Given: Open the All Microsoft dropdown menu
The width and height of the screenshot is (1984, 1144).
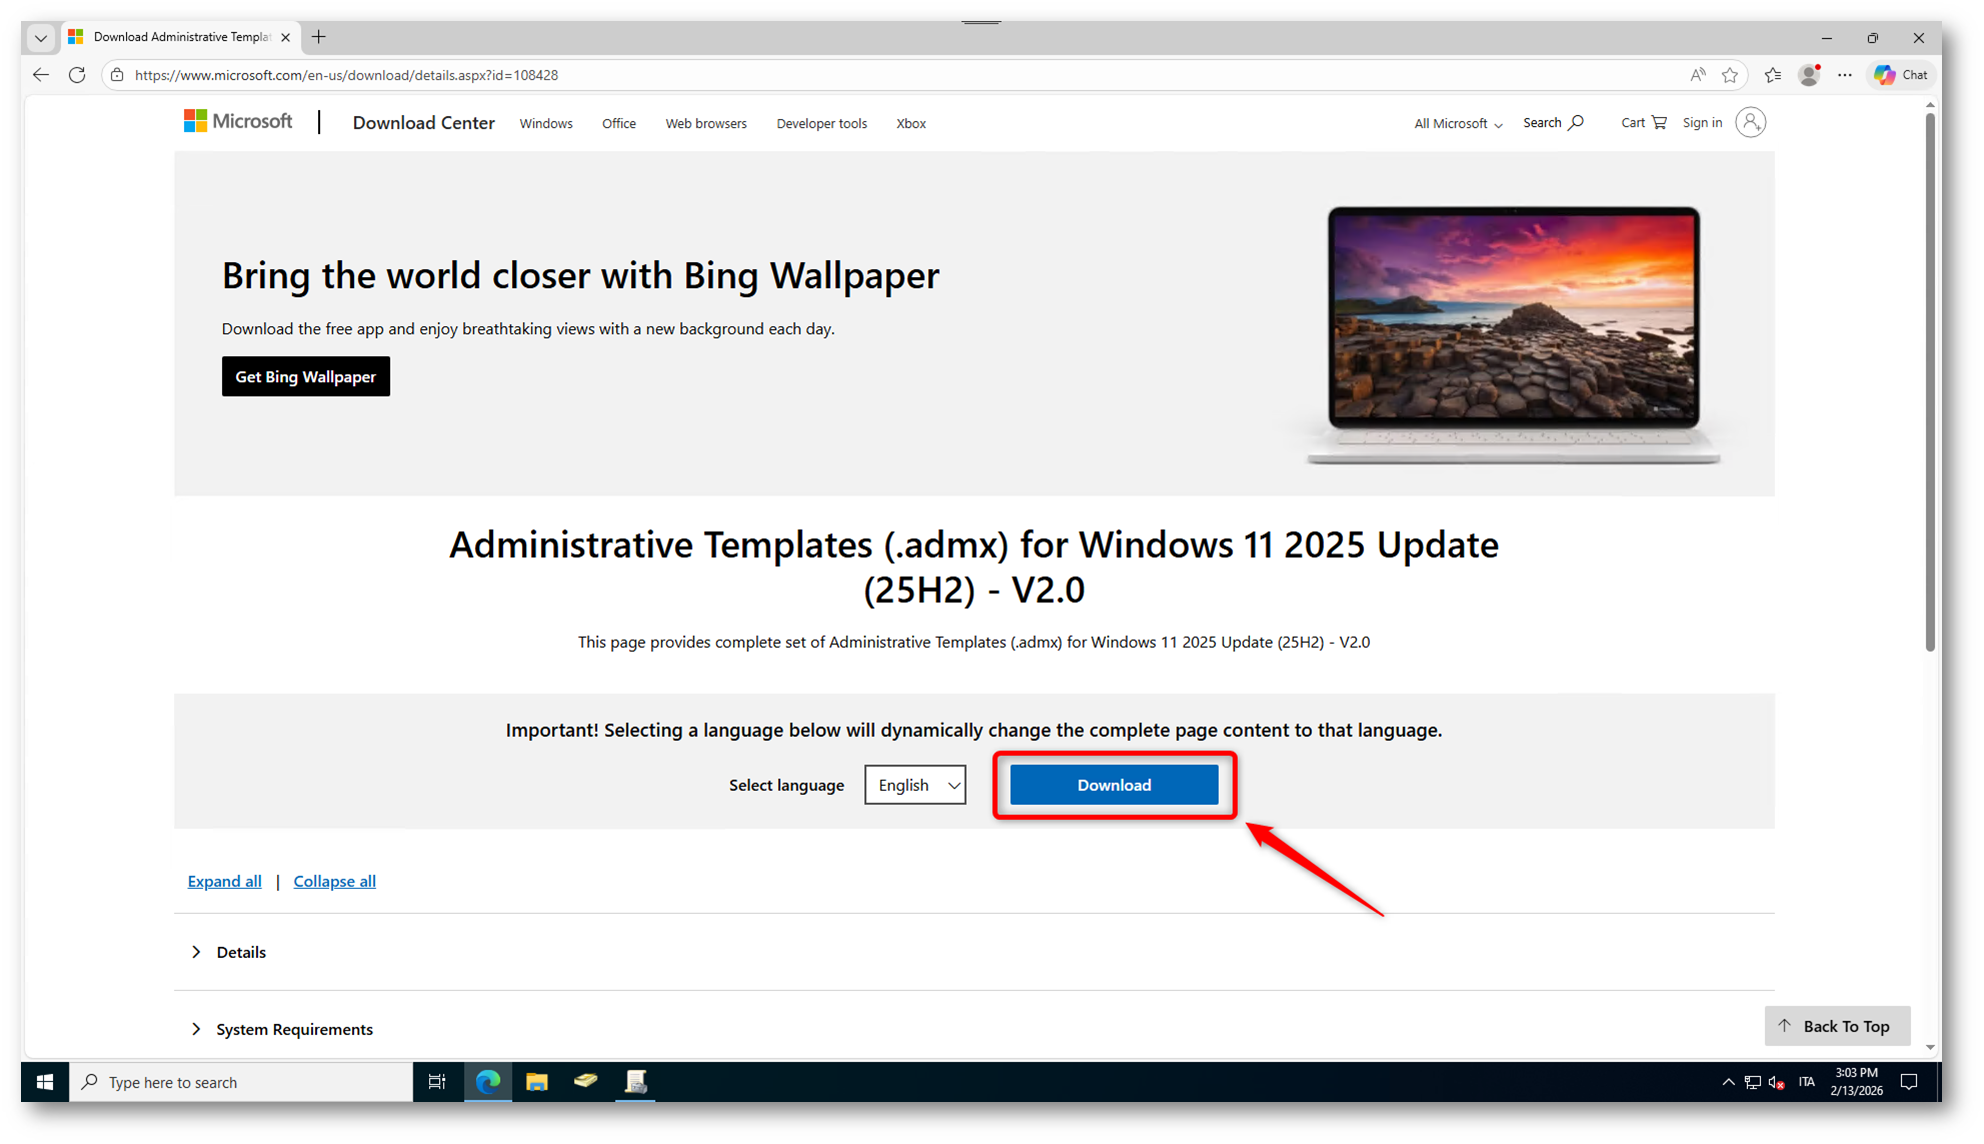Looking at the screenshot, I should coord(1457,124).
